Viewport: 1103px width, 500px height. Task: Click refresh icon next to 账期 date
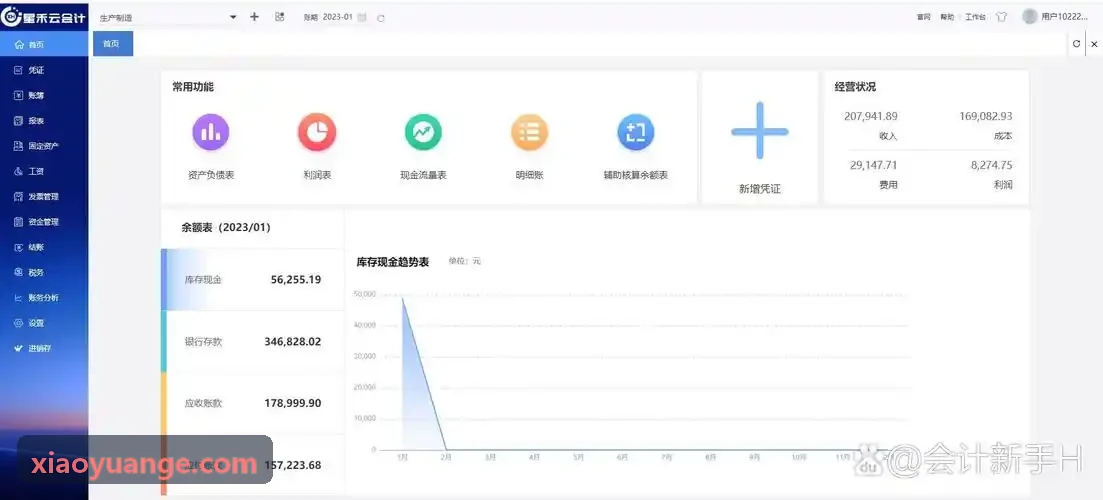pos(381,18)
